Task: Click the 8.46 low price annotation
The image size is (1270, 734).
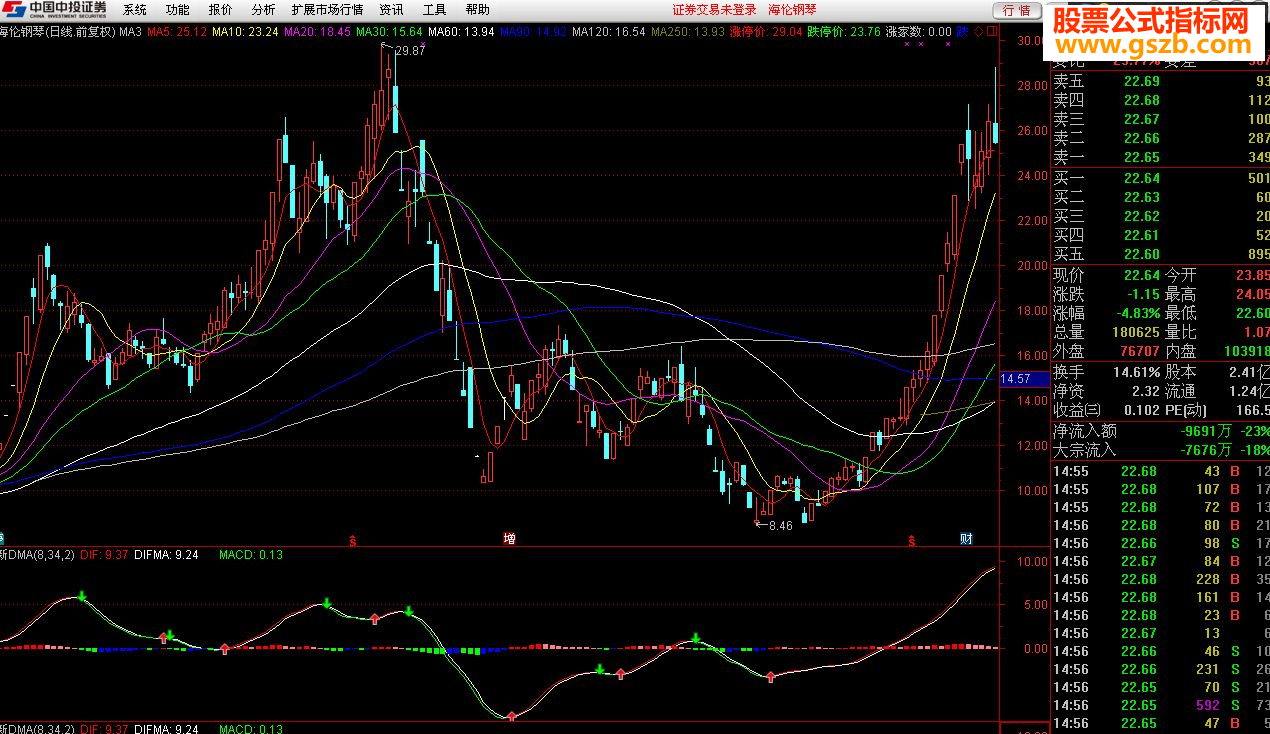Action: pos(780,526)
